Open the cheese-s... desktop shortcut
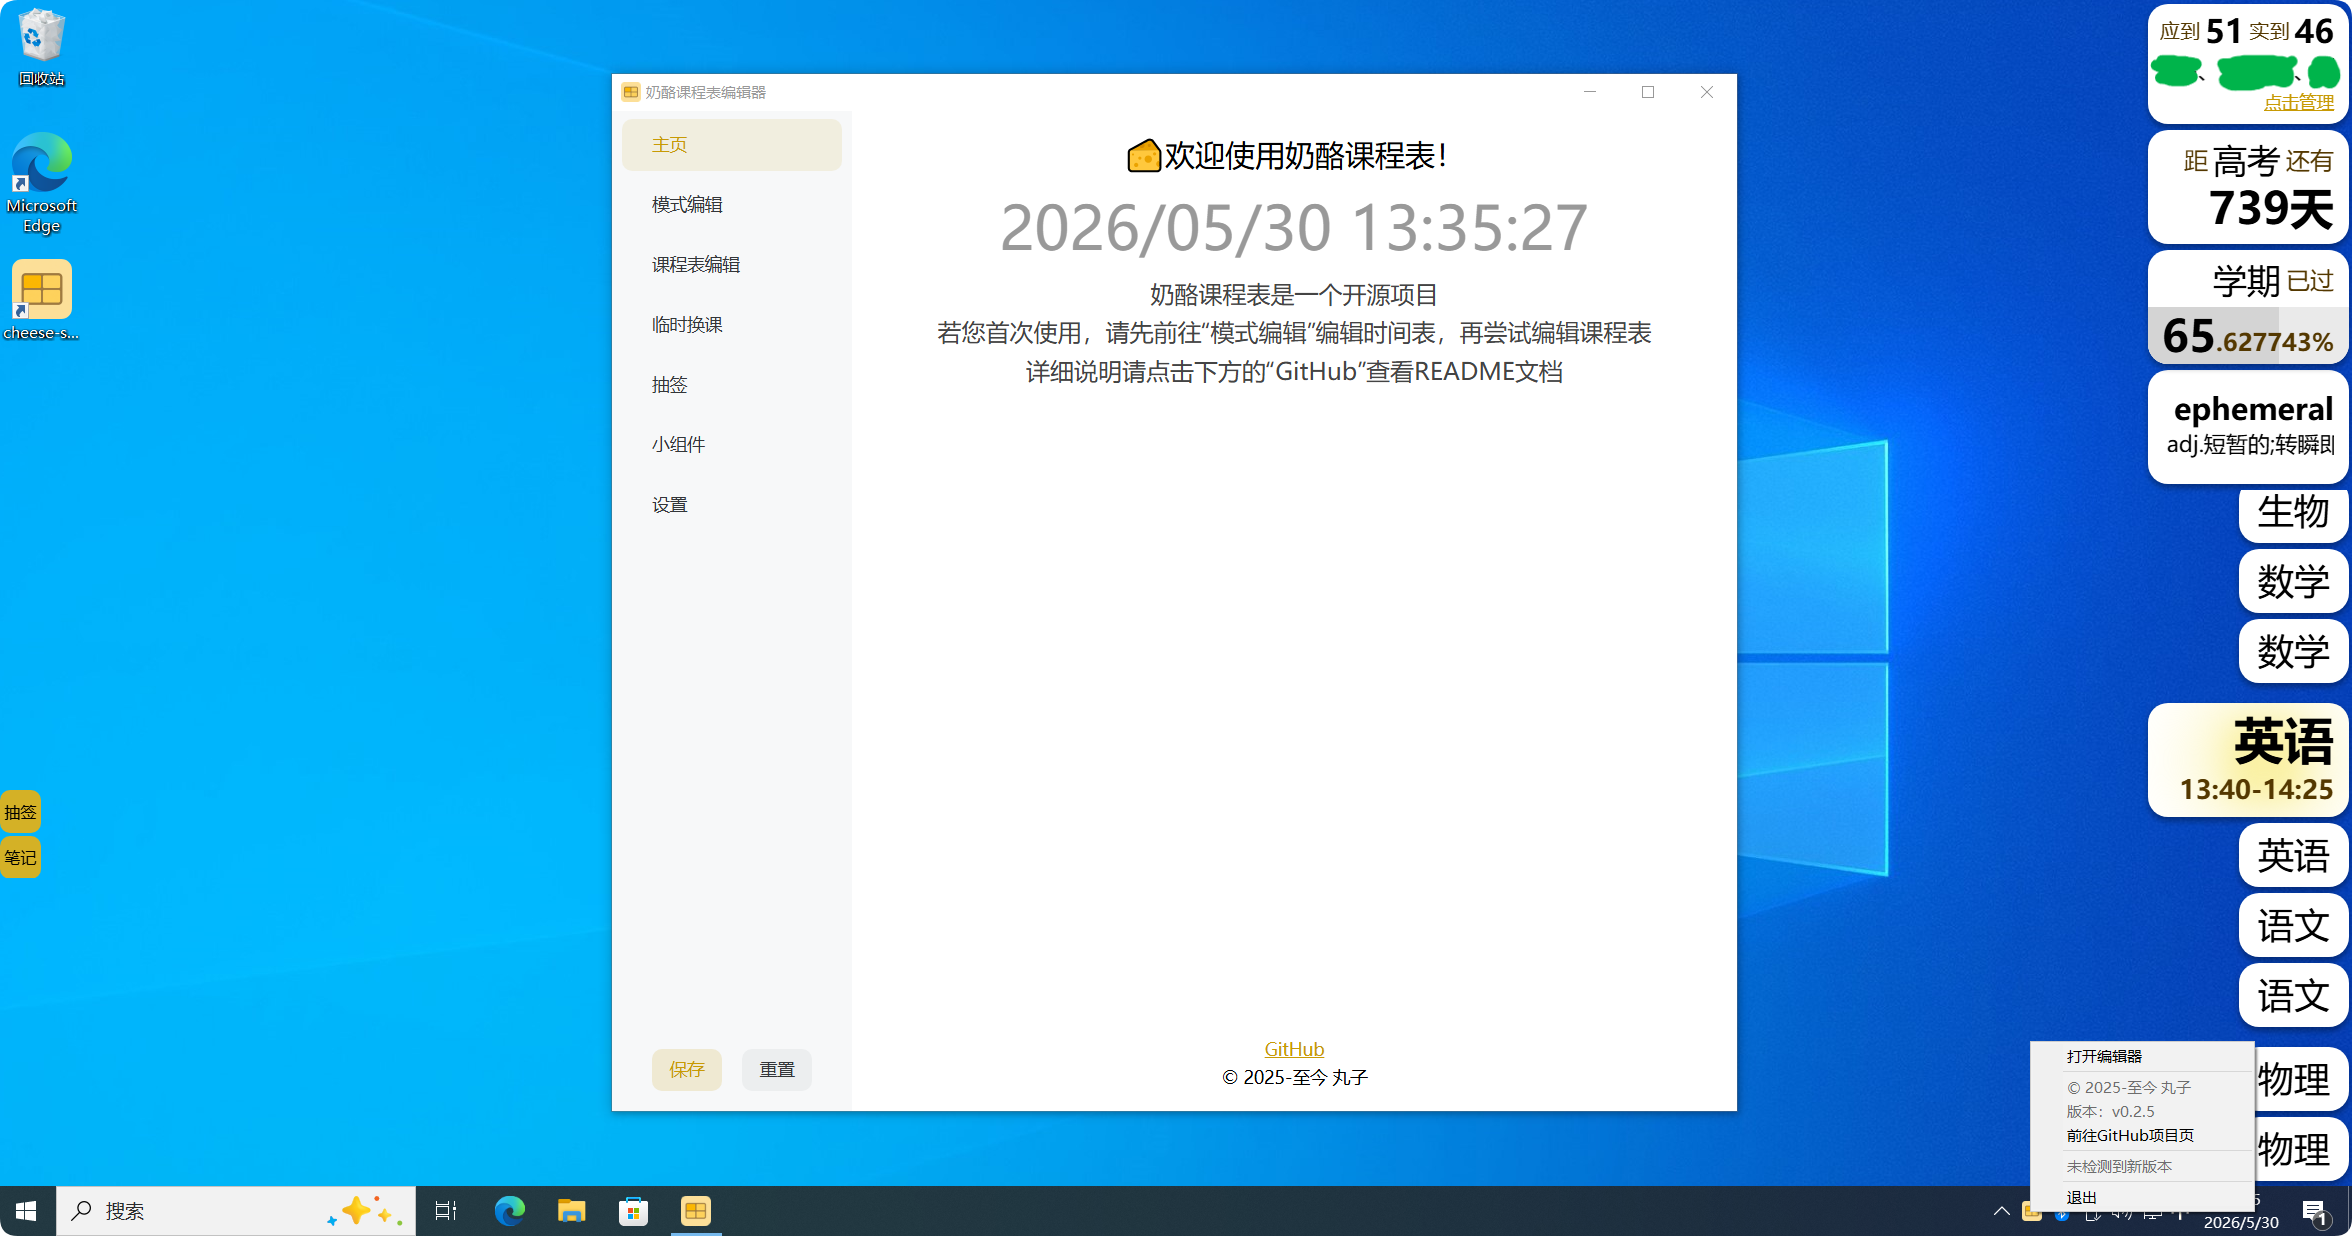Viewport: 2352px width, 1236px height. click(41, 300)
